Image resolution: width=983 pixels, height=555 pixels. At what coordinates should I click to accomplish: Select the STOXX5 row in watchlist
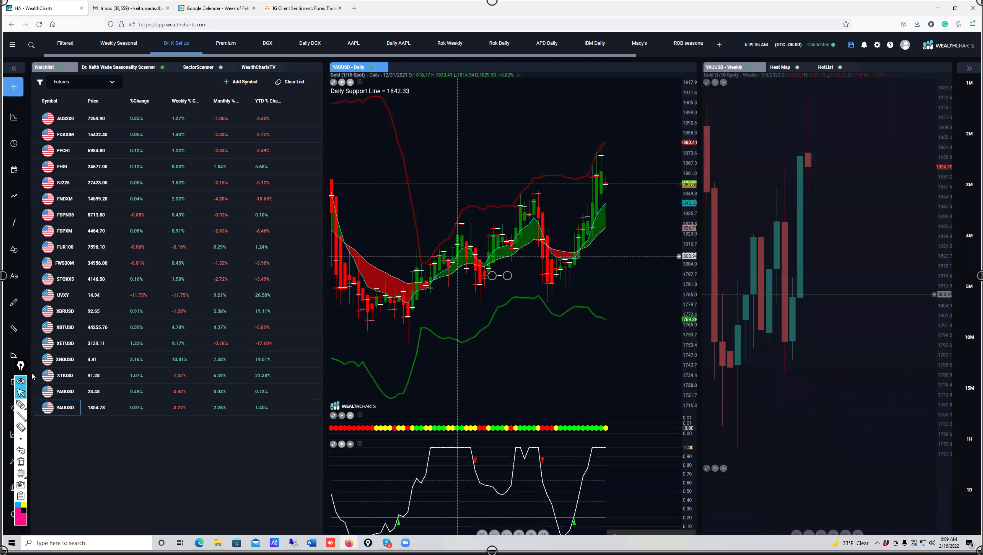click(x=179, y=279)
